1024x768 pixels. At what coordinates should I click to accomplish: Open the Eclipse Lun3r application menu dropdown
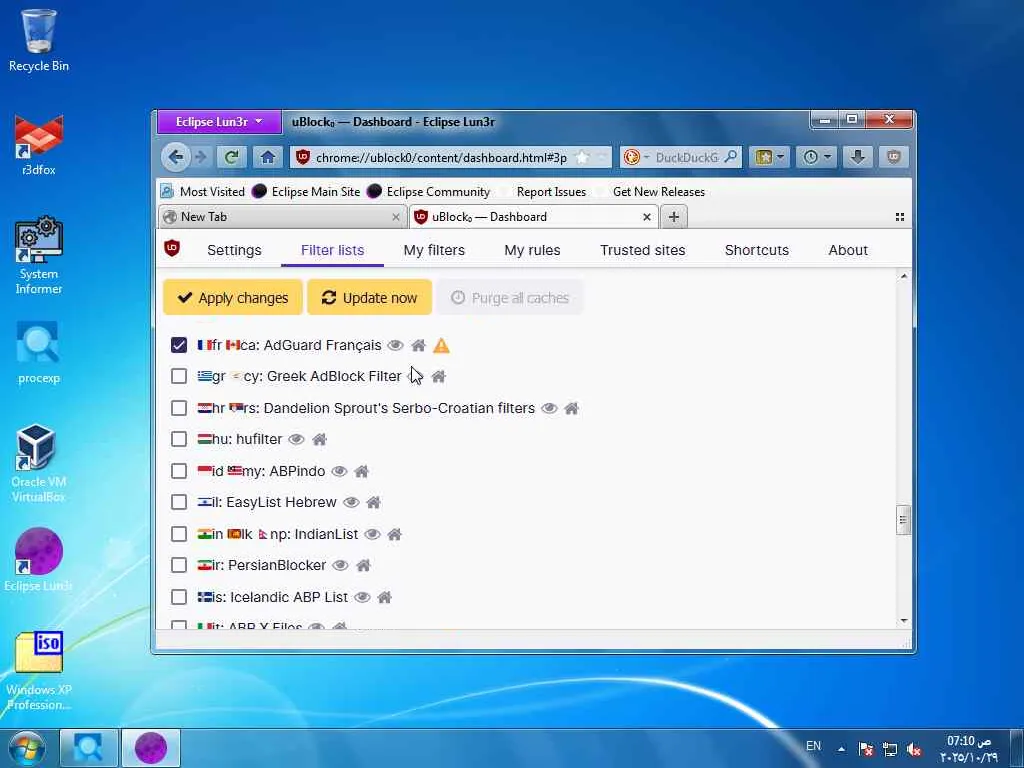click(219, 122)
